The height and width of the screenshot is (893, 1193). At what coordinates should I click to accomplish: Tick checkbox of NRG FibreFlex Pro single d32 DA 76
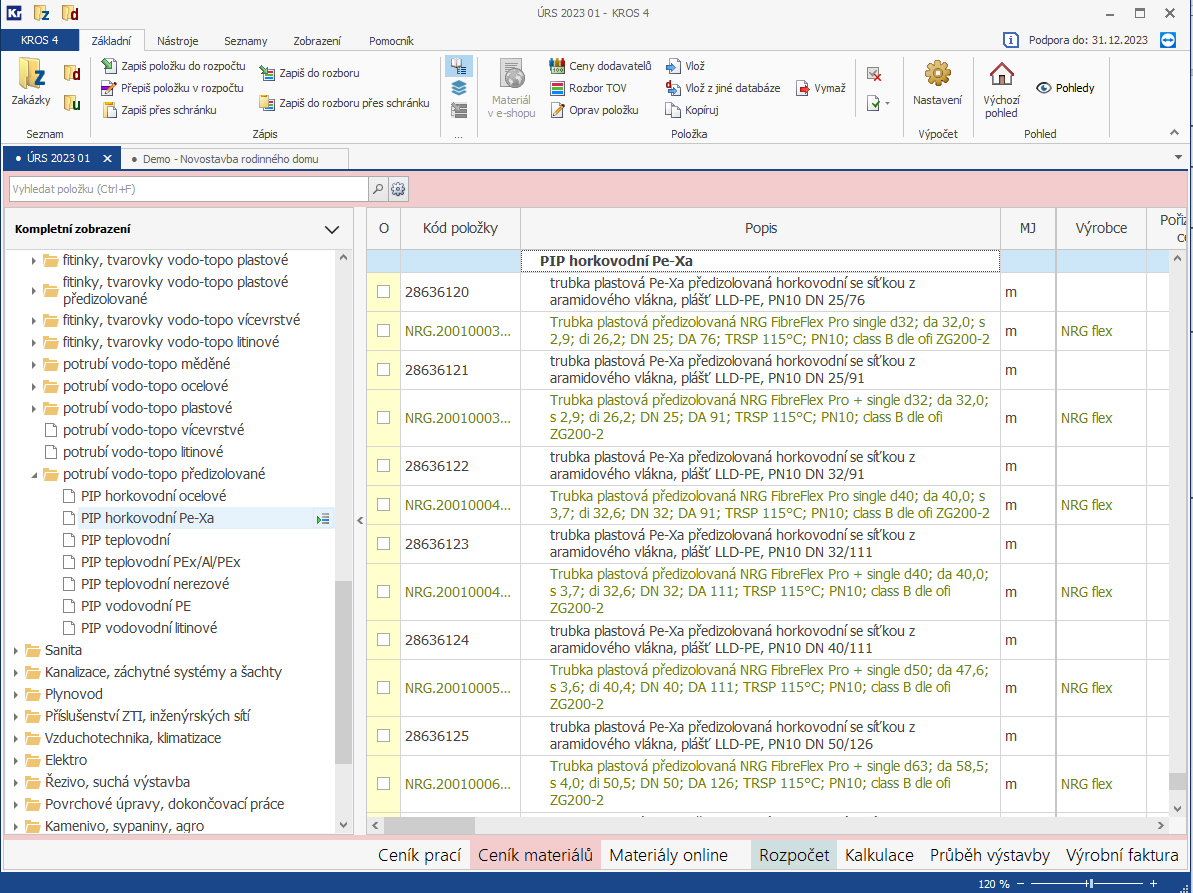point(383,331)
